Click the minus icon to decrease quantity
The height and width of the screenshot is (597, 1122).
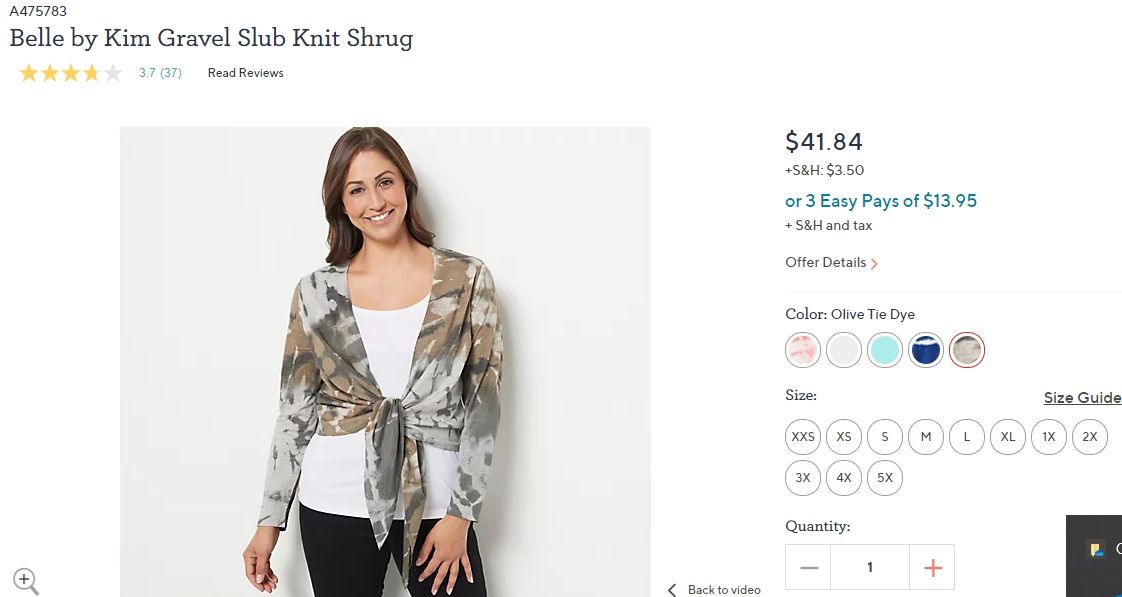pos(807,567)
